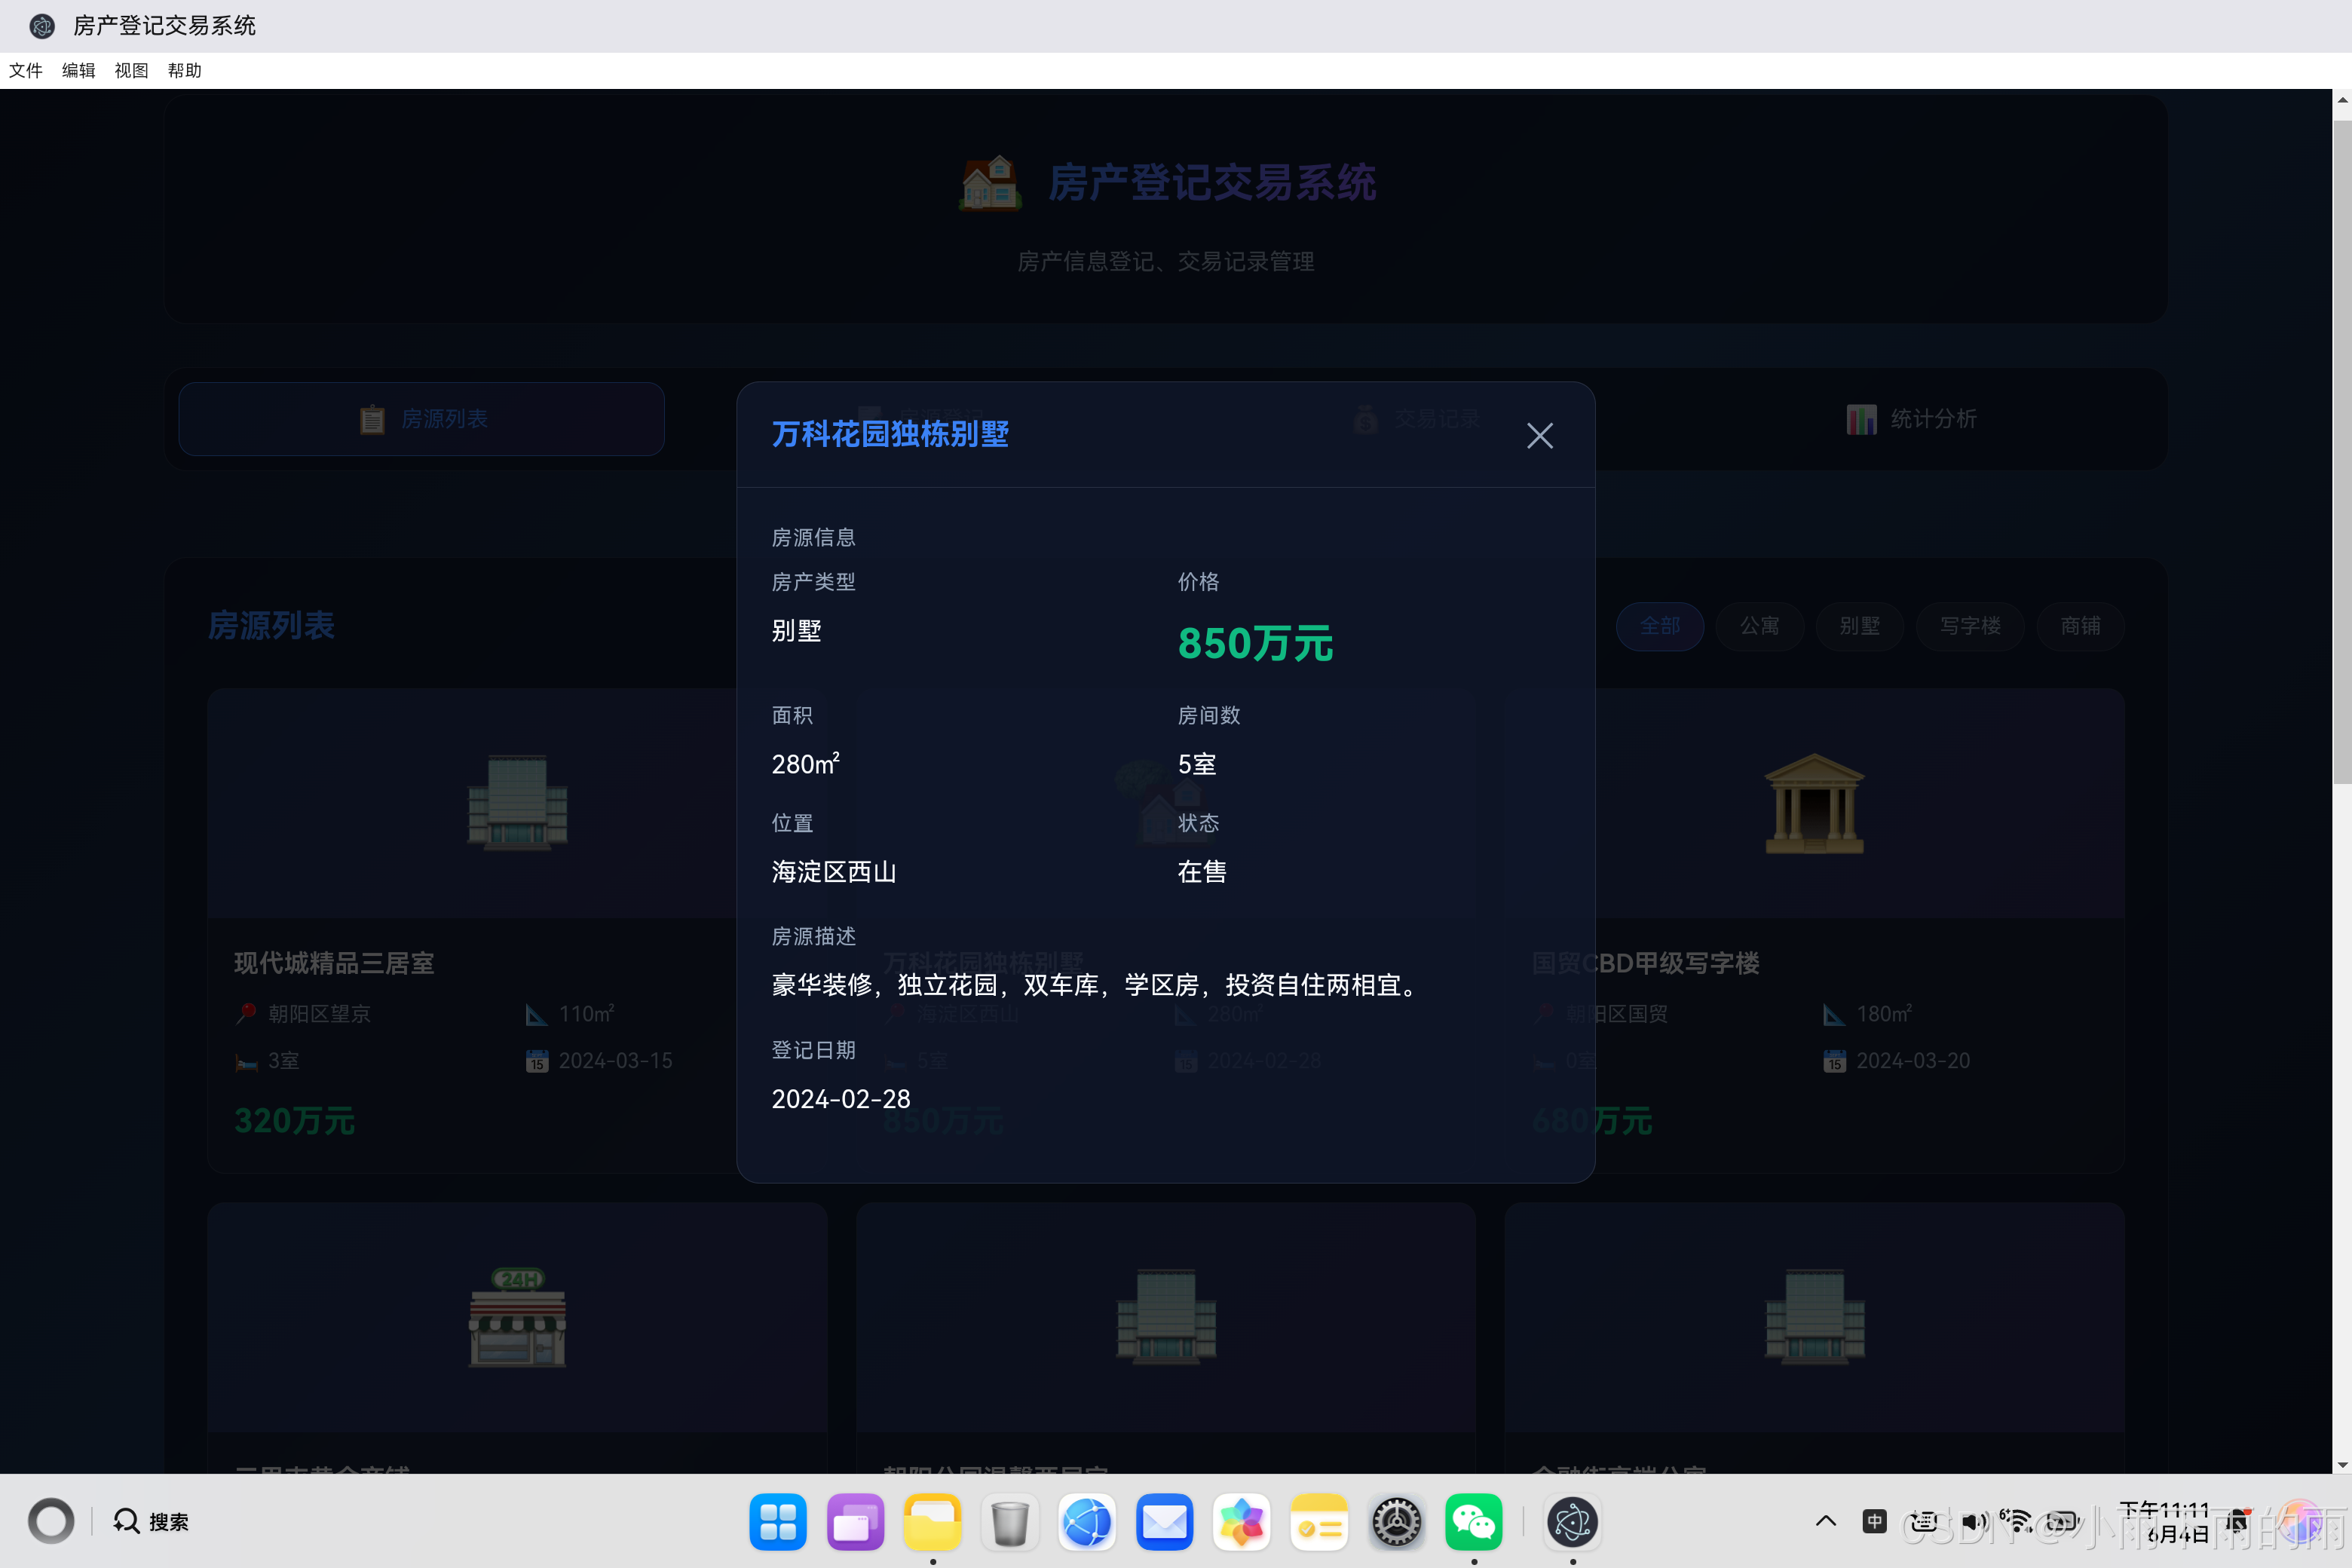Open the mail envelope icon
Viewport: 2352px width, 1568px height.
(1164, 1522)
